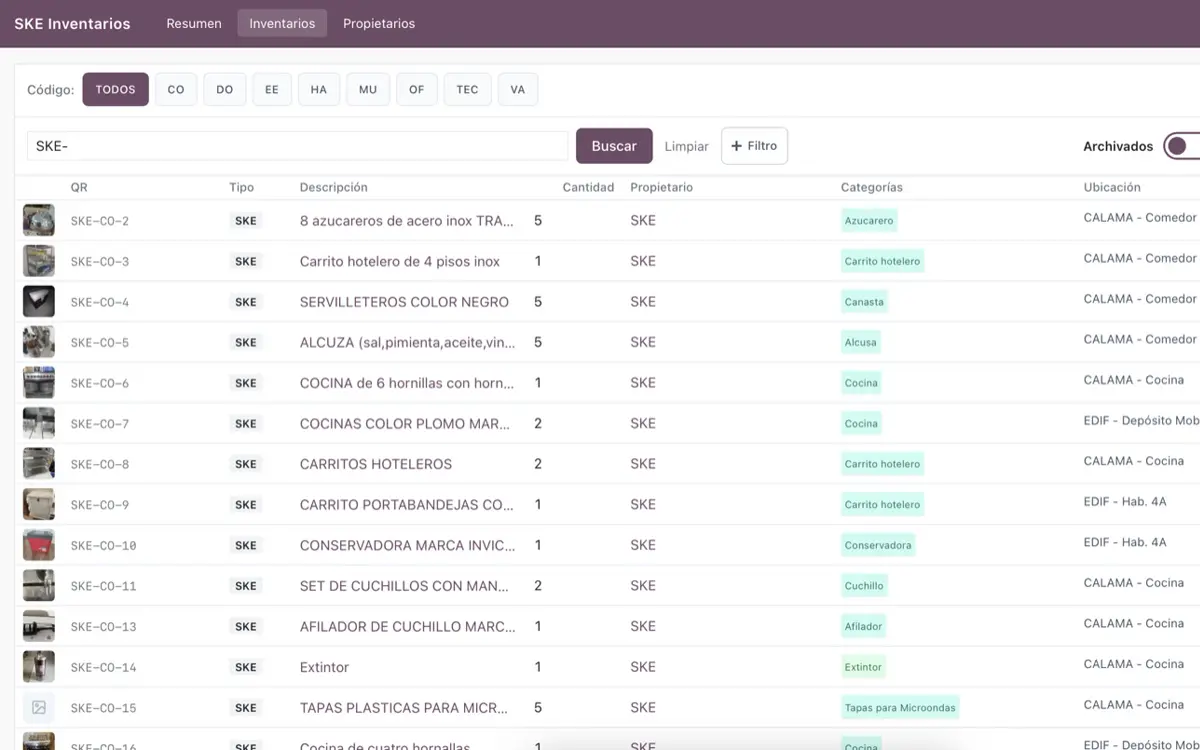Click placeholder image icon of SKE-CO-15
Image resolution: width=1200 pixels, height=750 pixels.
coord(39,707)
